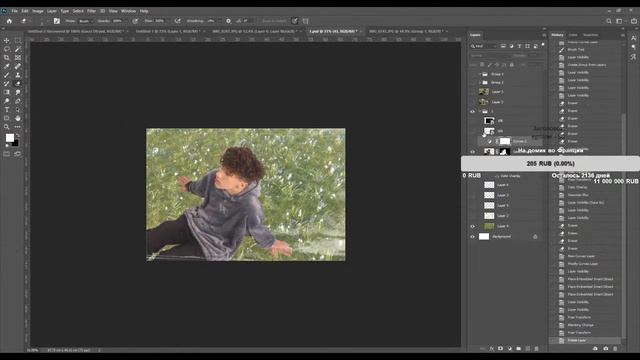Add layer style fx icon
The image size is (640, 360).
point(491,349)
